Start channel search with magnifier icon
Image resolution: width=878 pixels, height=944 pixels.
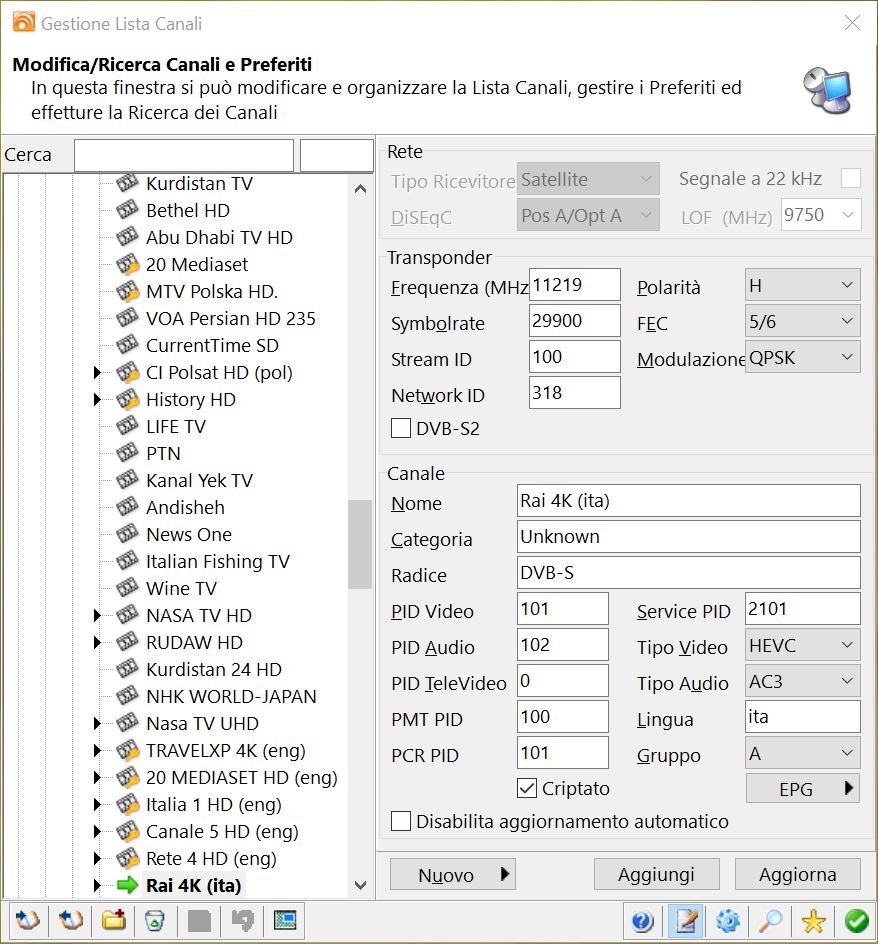tap(771, 921)
